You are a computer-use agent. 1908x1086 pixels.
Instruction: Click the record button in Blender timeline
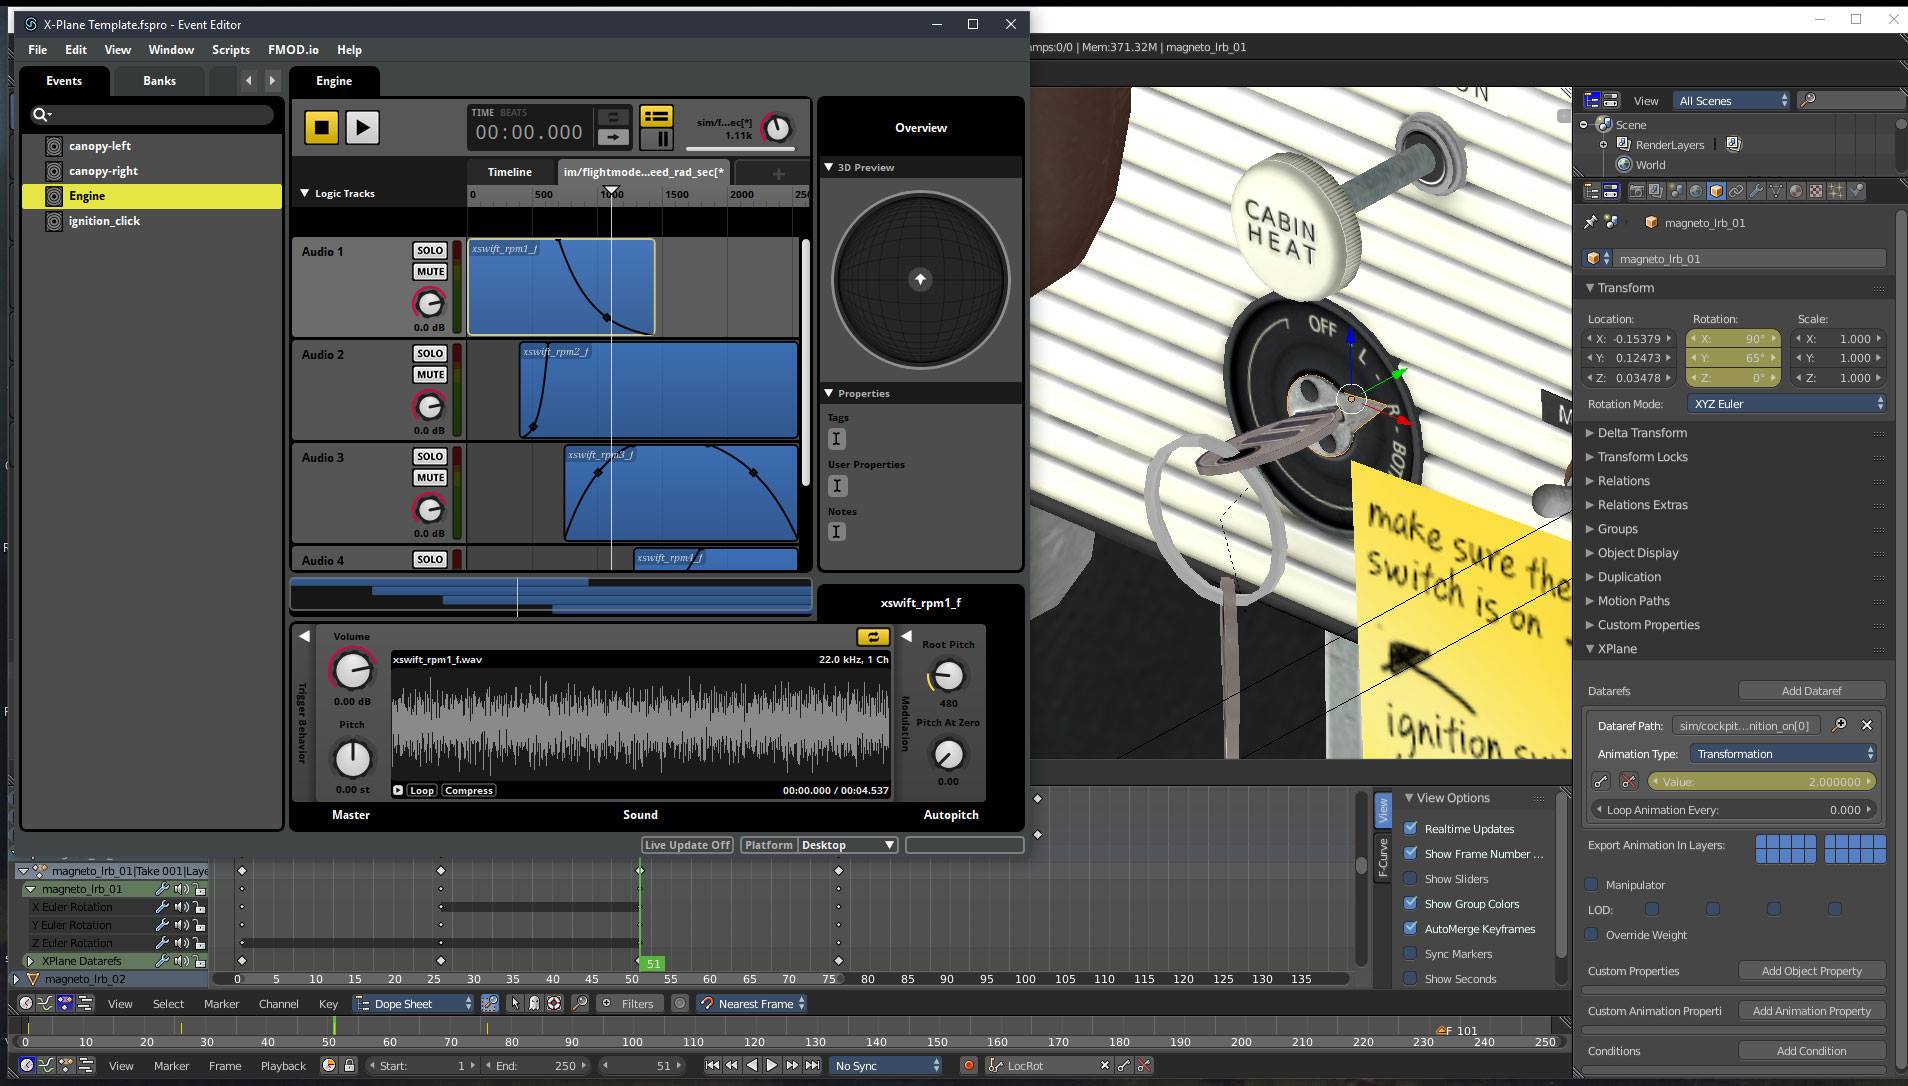[x=968, y=1066]
